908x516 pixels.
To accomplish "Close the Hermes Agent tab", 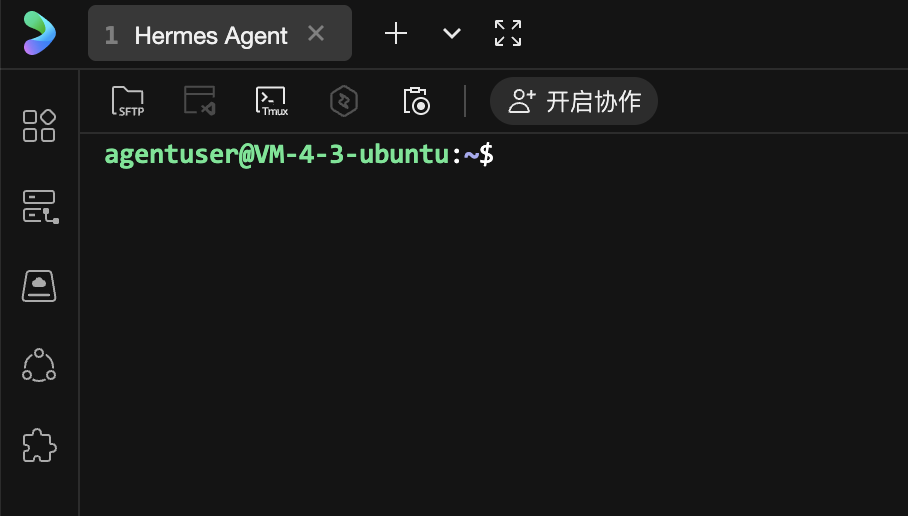I will pos(316,34).
